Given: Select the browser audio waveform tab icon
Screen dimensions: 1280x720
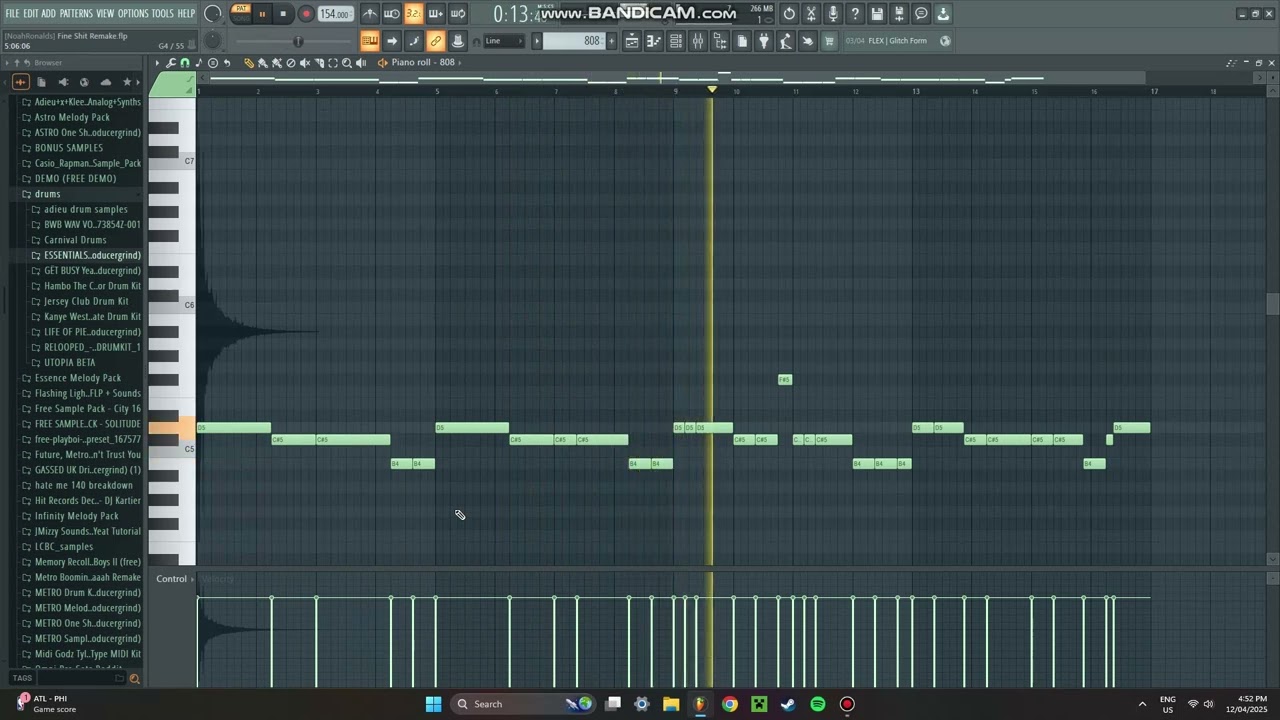Looking at the screenshot, I should point(21,82).
